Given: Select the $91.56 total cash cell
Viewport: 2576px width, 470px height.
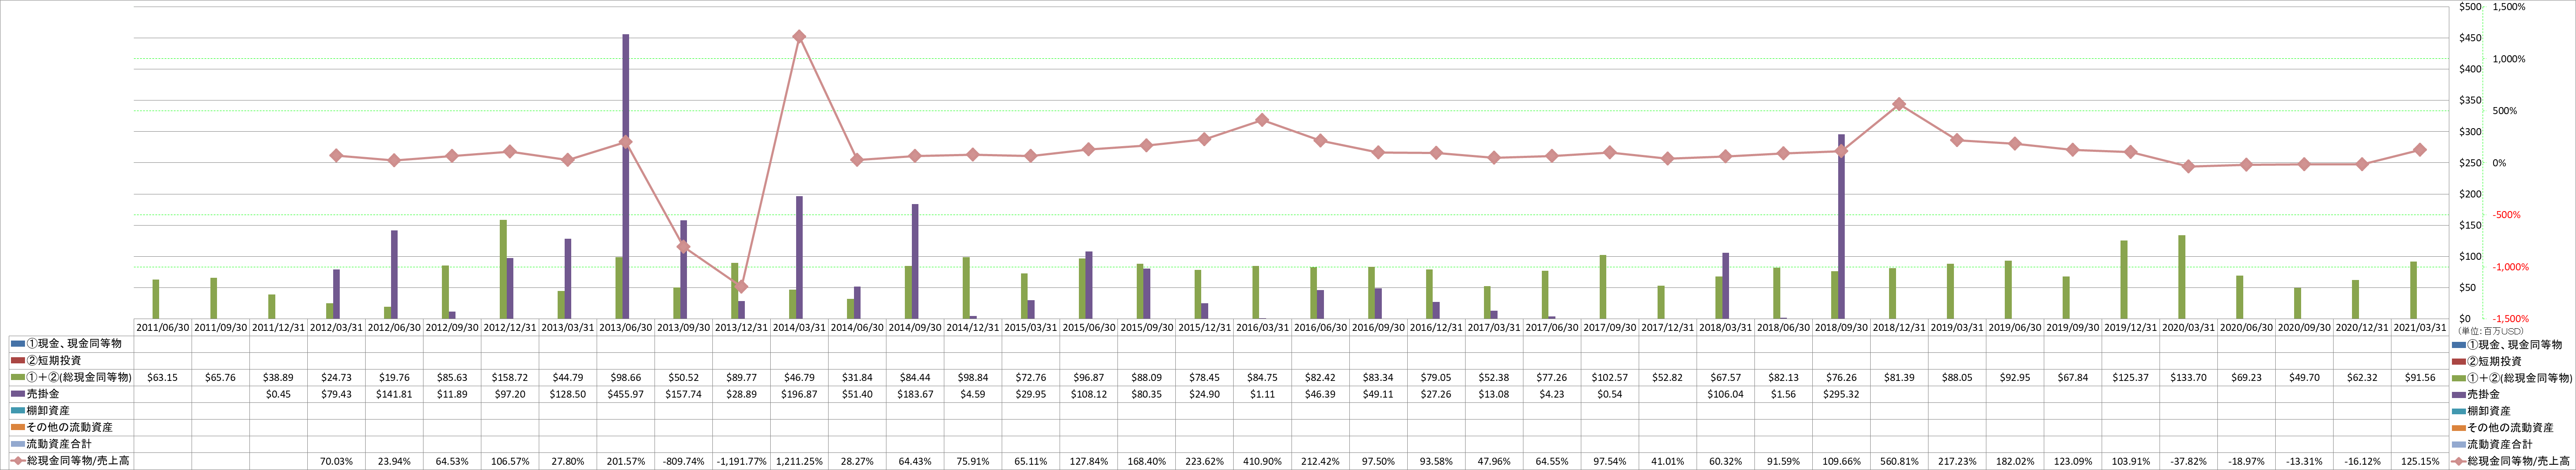Looking at the screenshot, I should click(x=2419, y=377).
